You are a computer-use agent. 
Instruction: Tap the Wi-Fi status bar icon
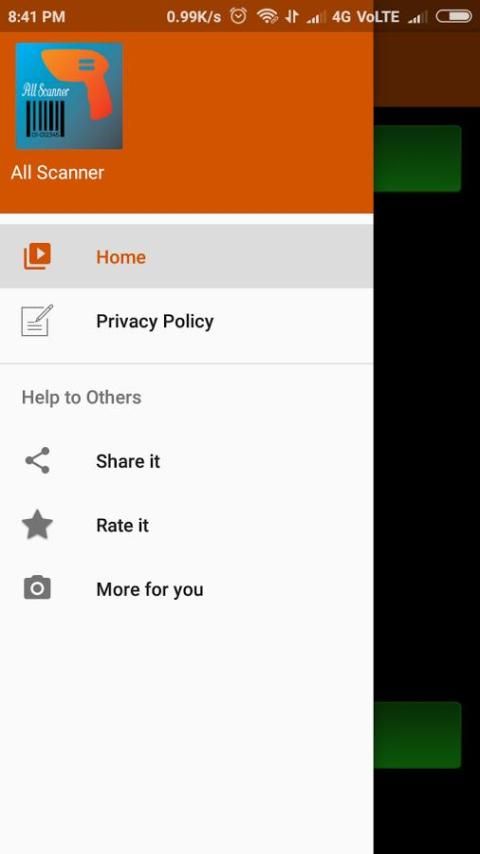pos(267,16)
